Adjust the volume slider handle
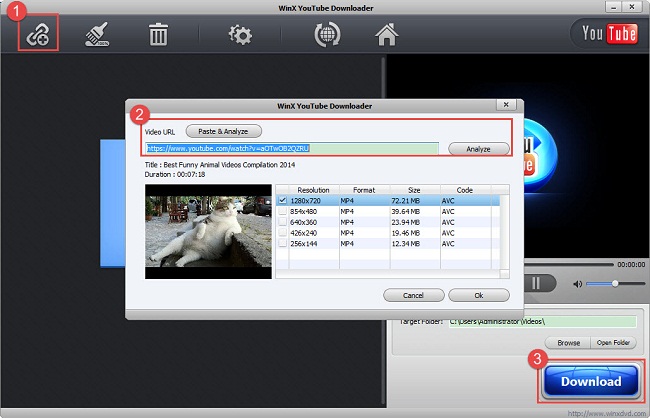 pyautogui.click(x=615, y=284)
